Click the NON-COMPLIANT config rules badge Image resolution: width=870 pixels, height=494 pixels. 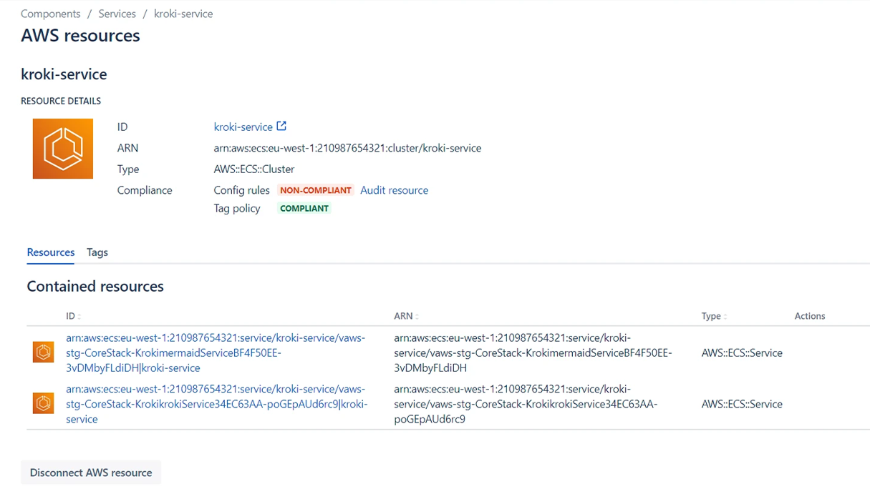tap(315, 190)
